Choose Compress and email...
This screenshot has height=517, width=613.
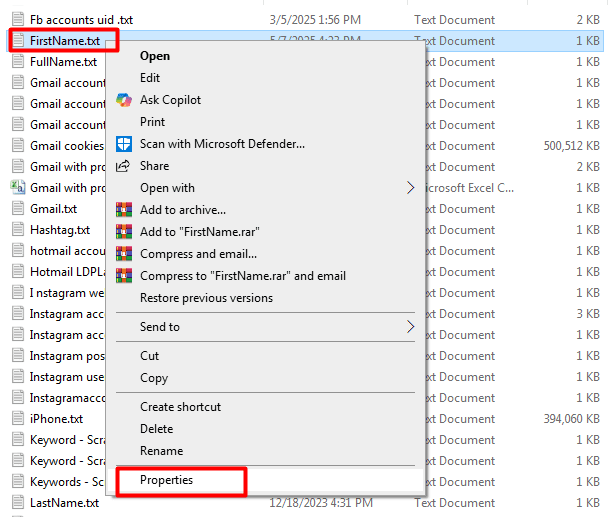coord(199,254)
